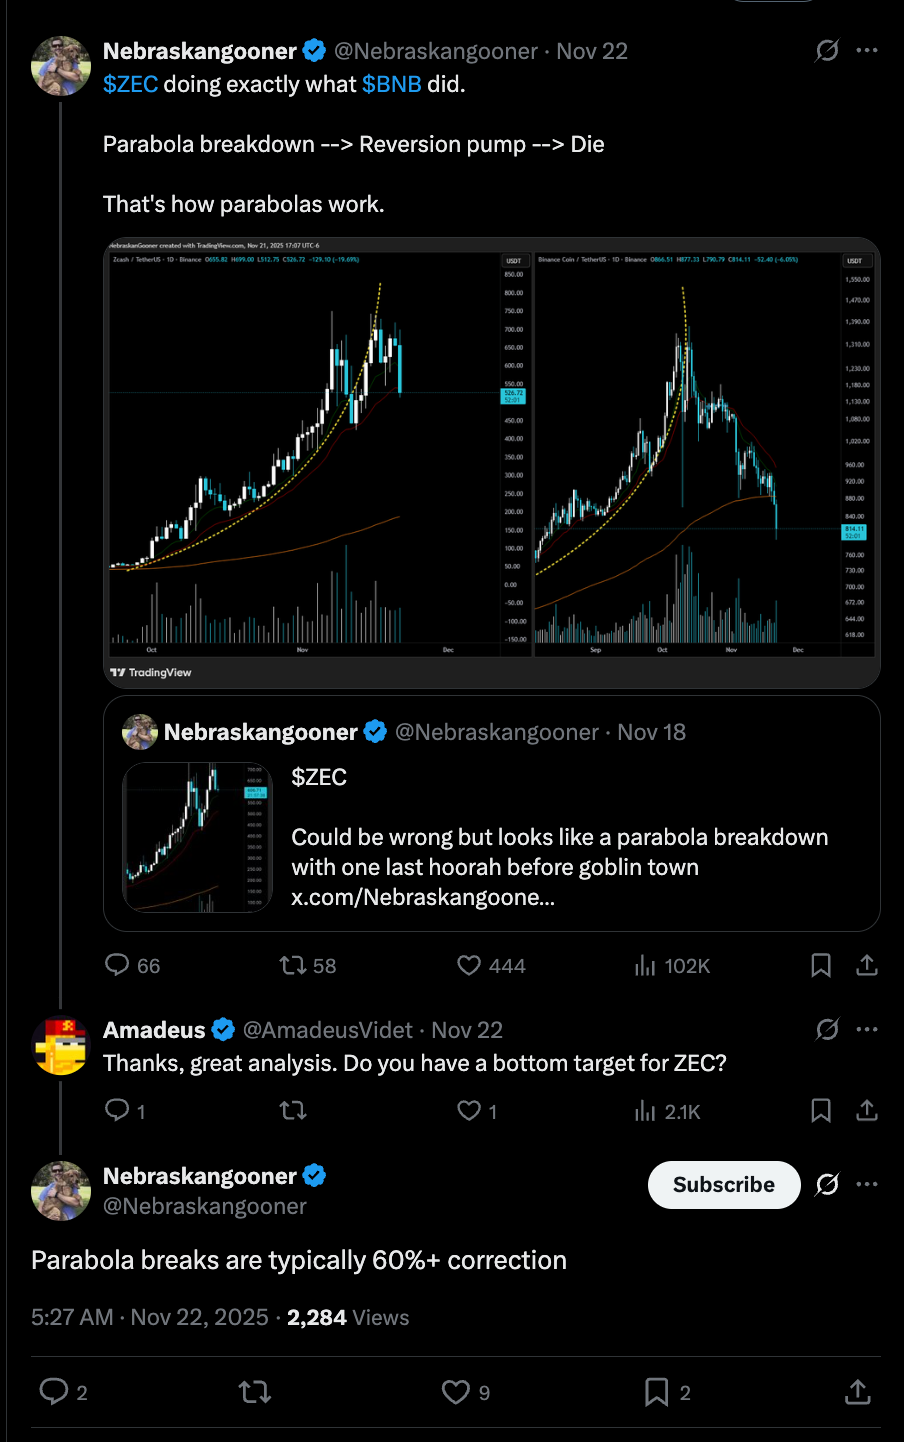
Task: Open the $ZEC cashtag link
Action: click(x=130, y=84)
